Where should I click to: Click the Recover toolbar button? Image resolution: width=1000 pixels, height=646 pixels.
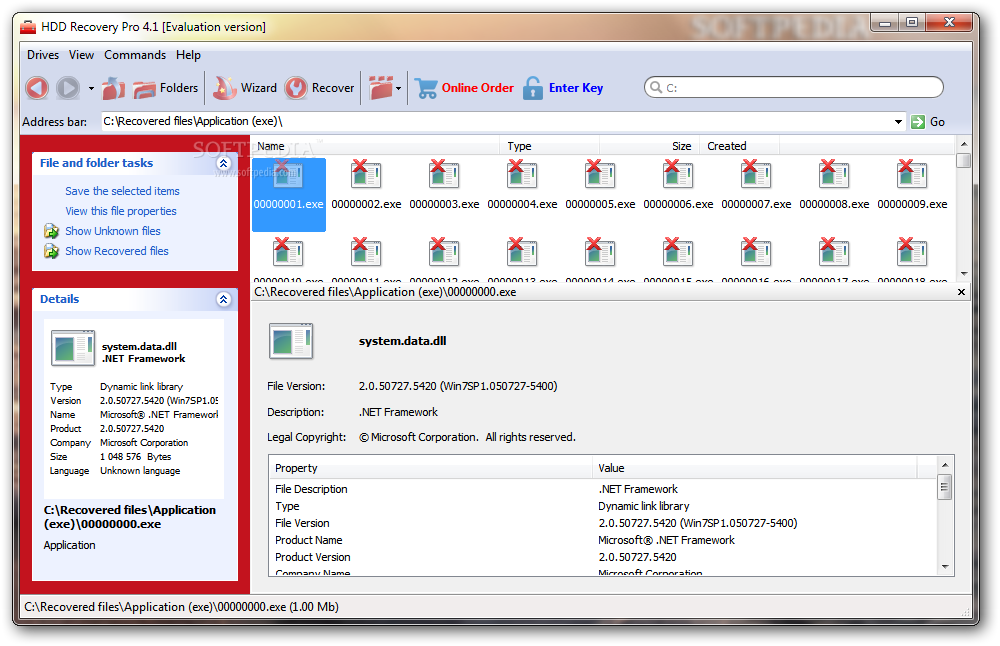(x=320, y=88)
